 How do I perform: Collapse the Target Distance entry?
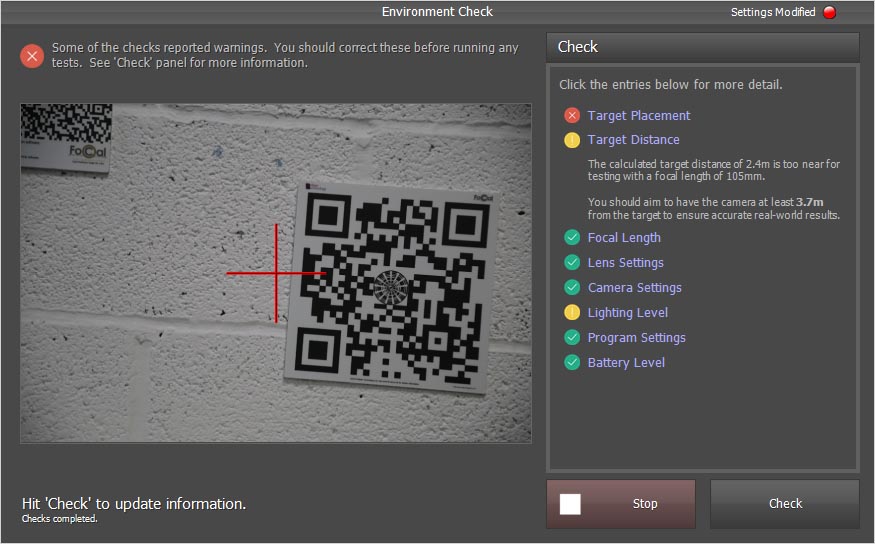(x=633, y=139)
